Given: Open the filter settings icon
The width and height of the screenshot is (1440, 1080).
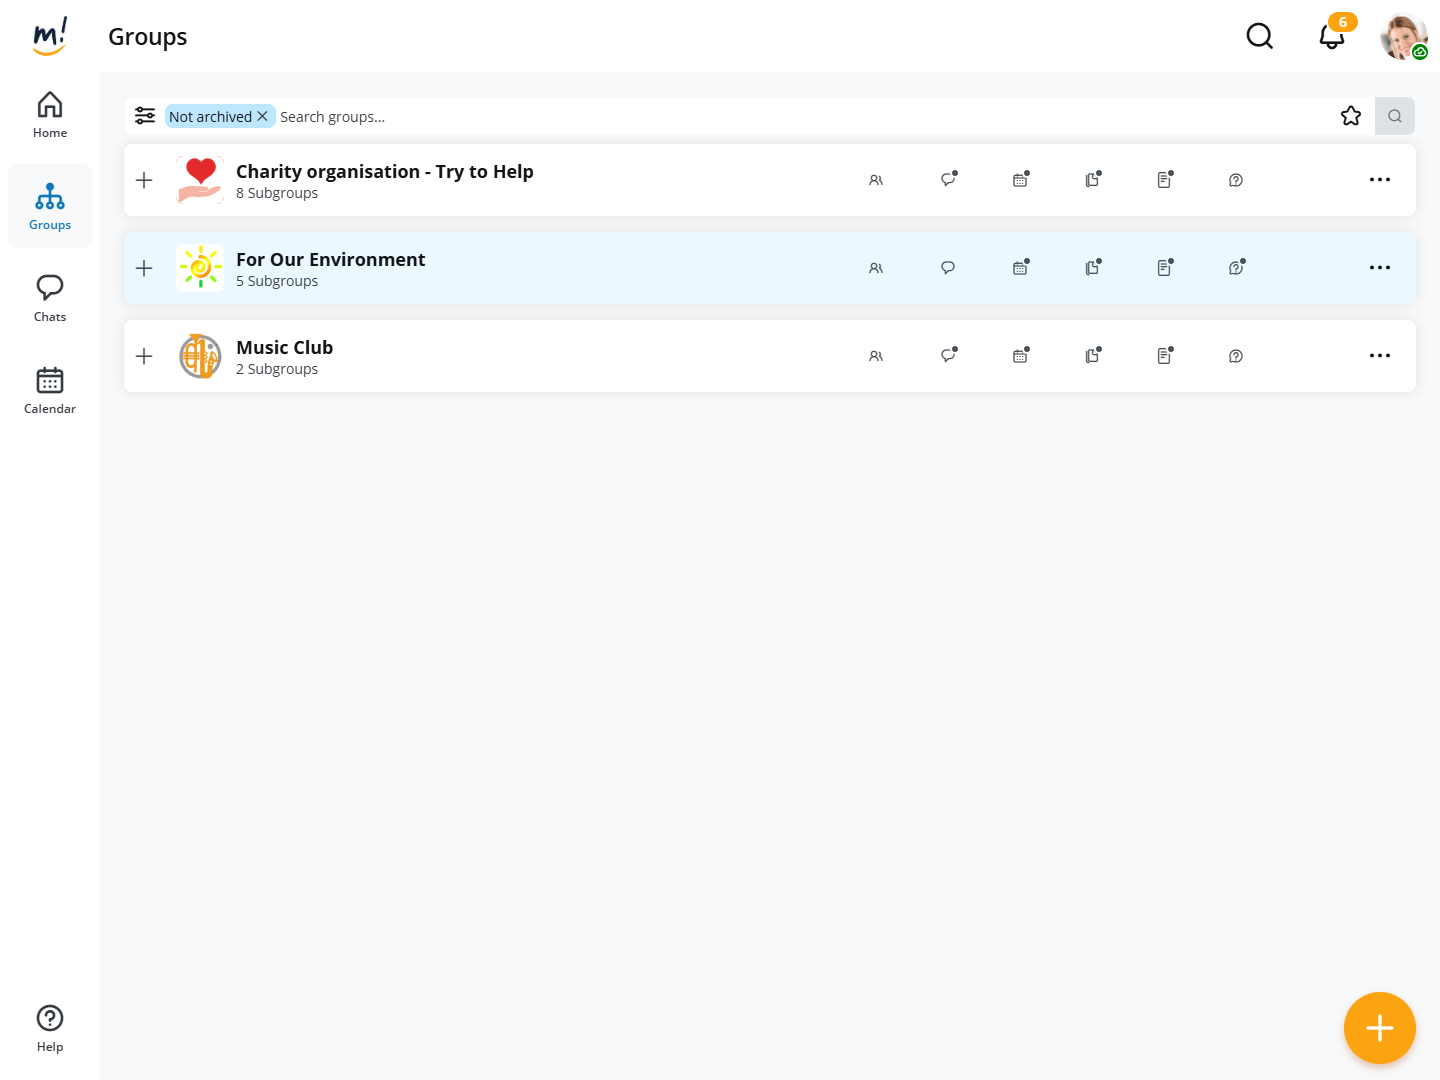Looking at the screenshot, I should [x=145, y=116].
